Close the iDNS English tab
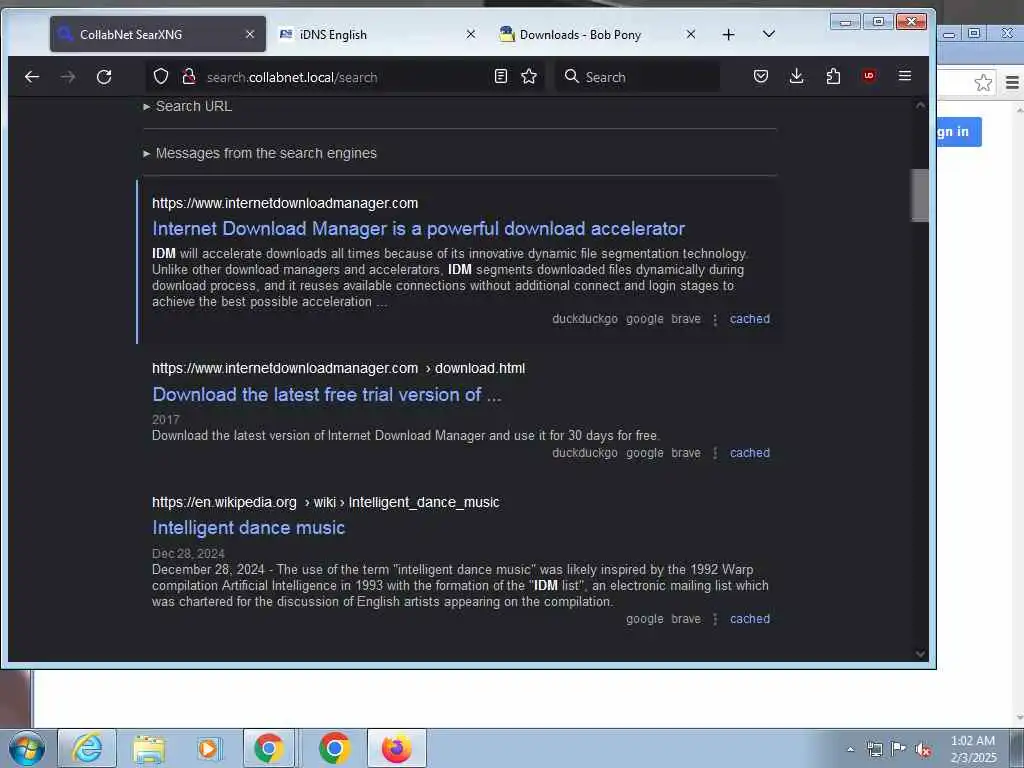Viewport: 1024px width, 768px height. pyautogui.click(x=470, y=34)
